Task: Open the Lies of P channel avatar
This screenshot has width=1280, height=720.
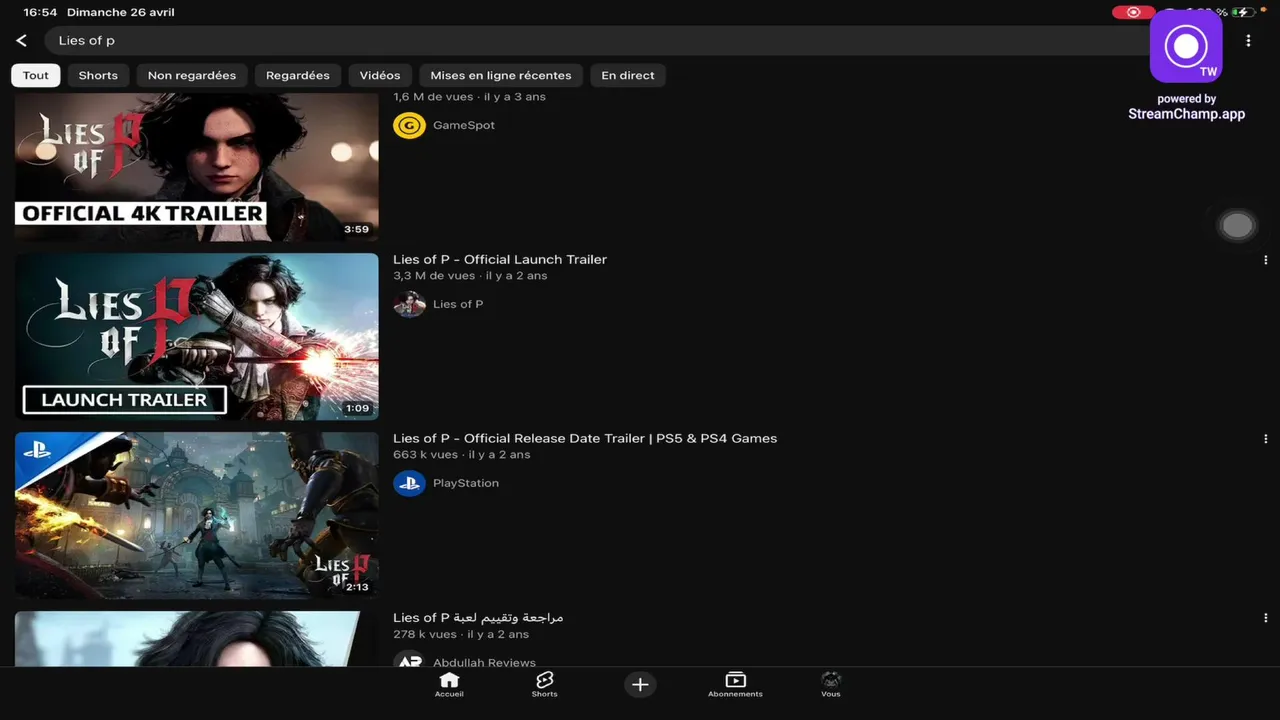Action: point(409,304)
